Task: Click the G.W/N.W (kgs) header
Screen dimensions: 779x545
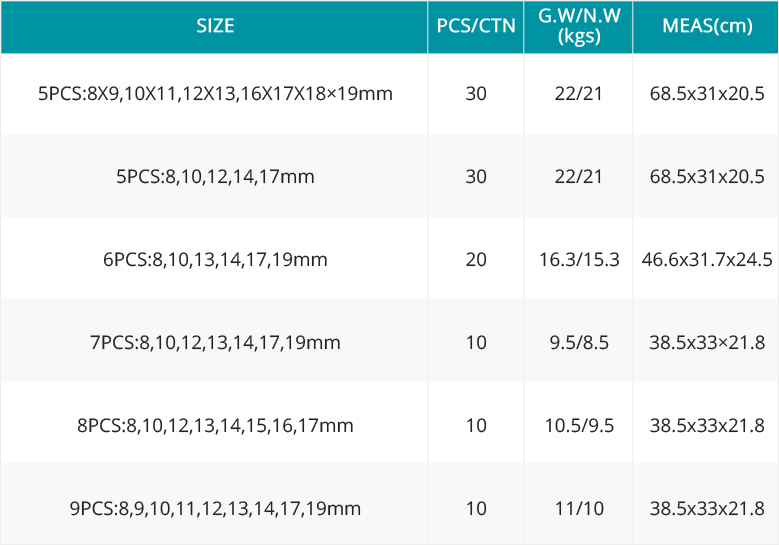Action: coord(579,26)
